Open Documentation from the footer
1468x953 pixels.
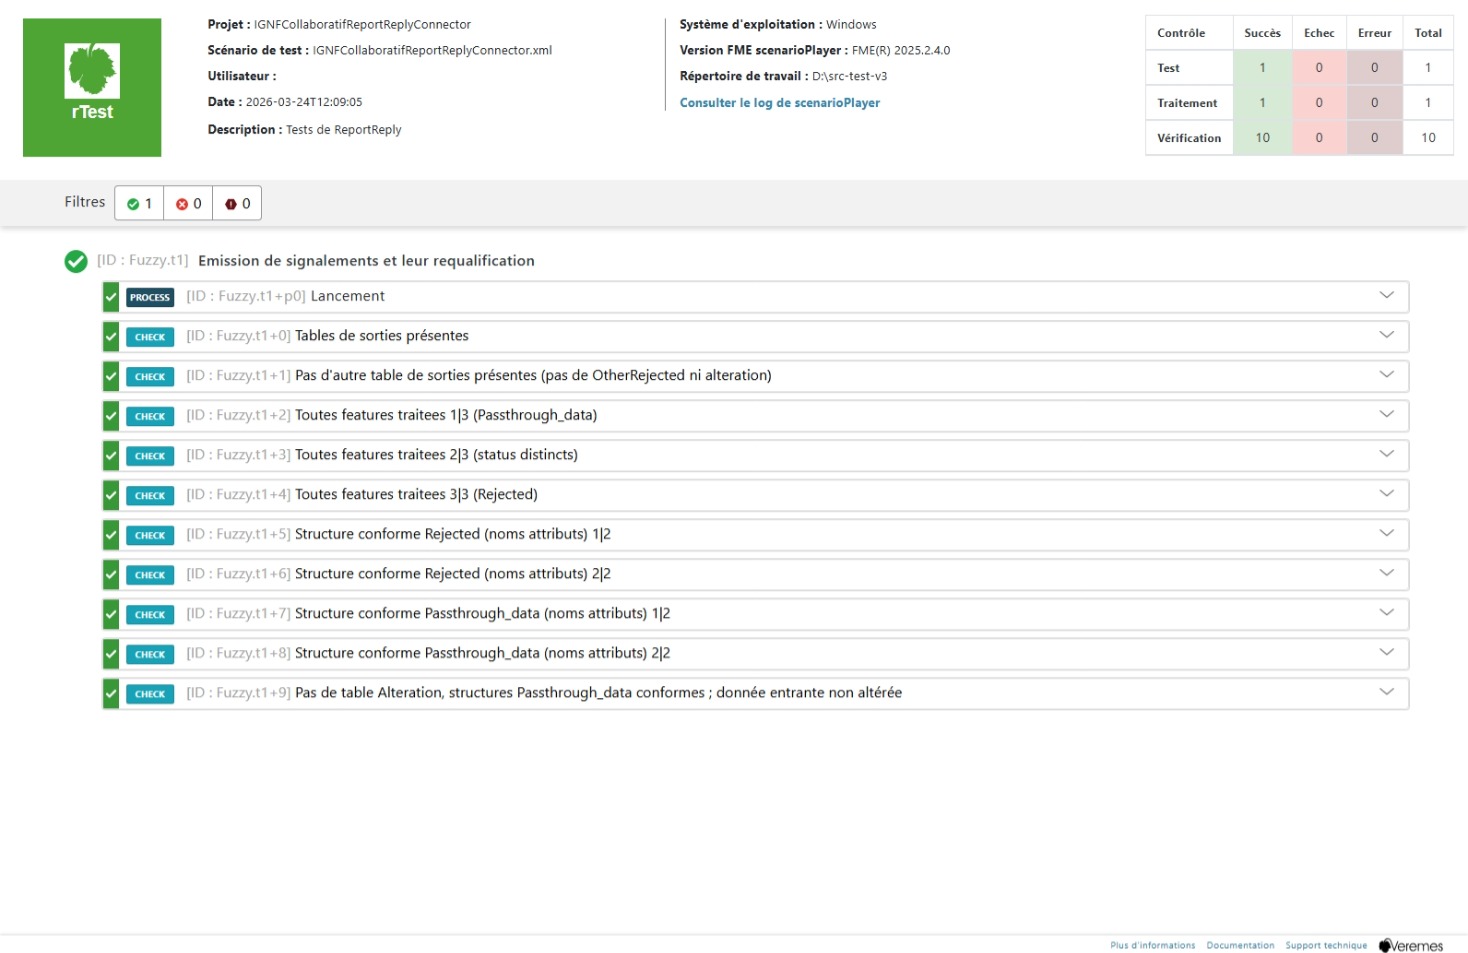[x=1240, y=946]
